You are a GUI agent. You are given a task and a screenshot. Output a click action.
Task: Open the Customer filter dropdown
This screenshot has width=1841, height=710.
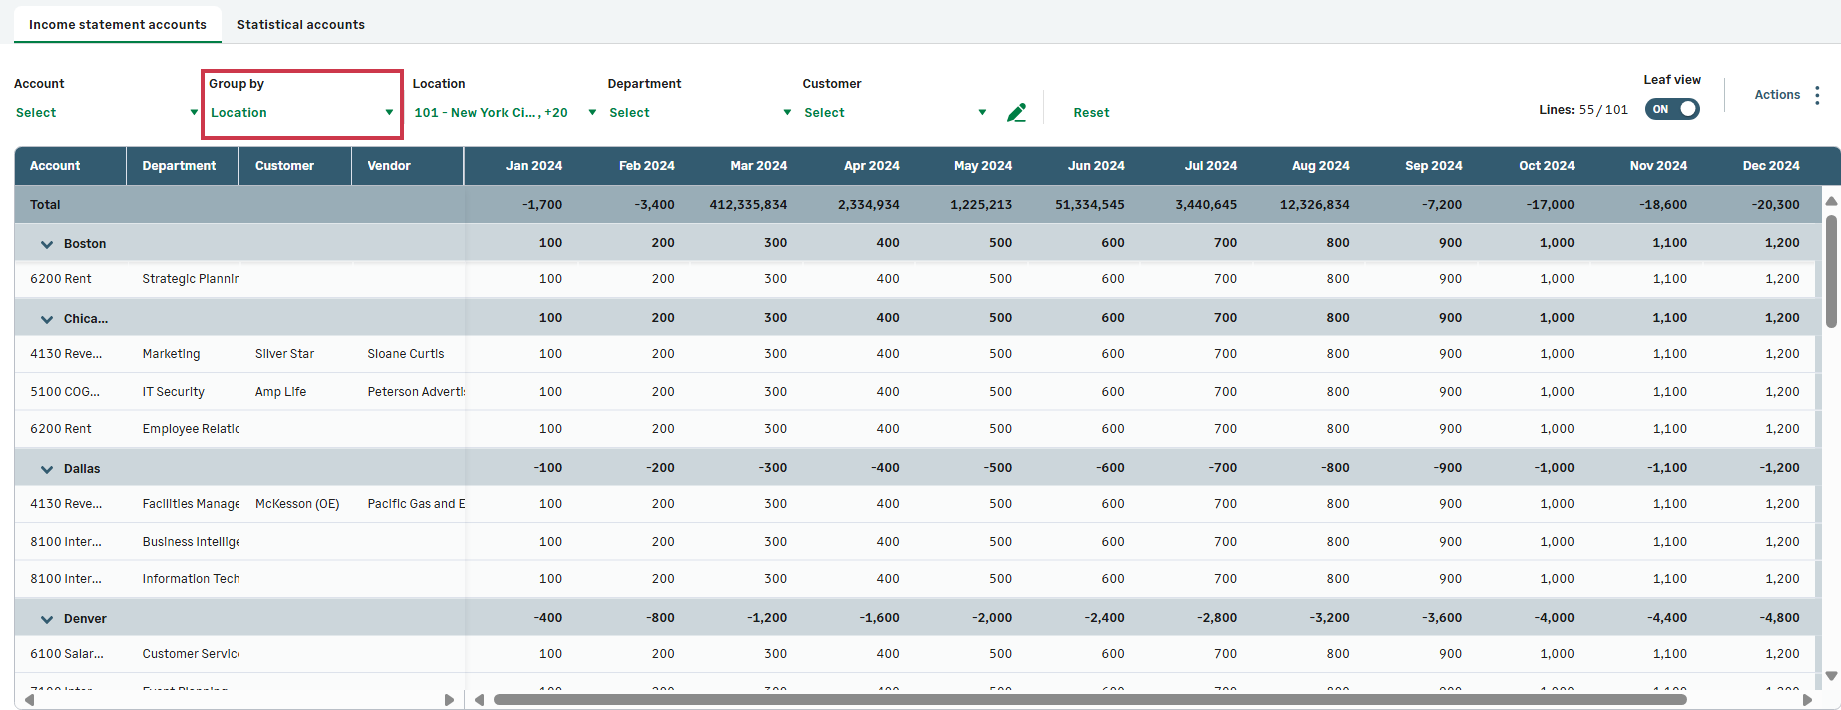(x=894, y=113)
